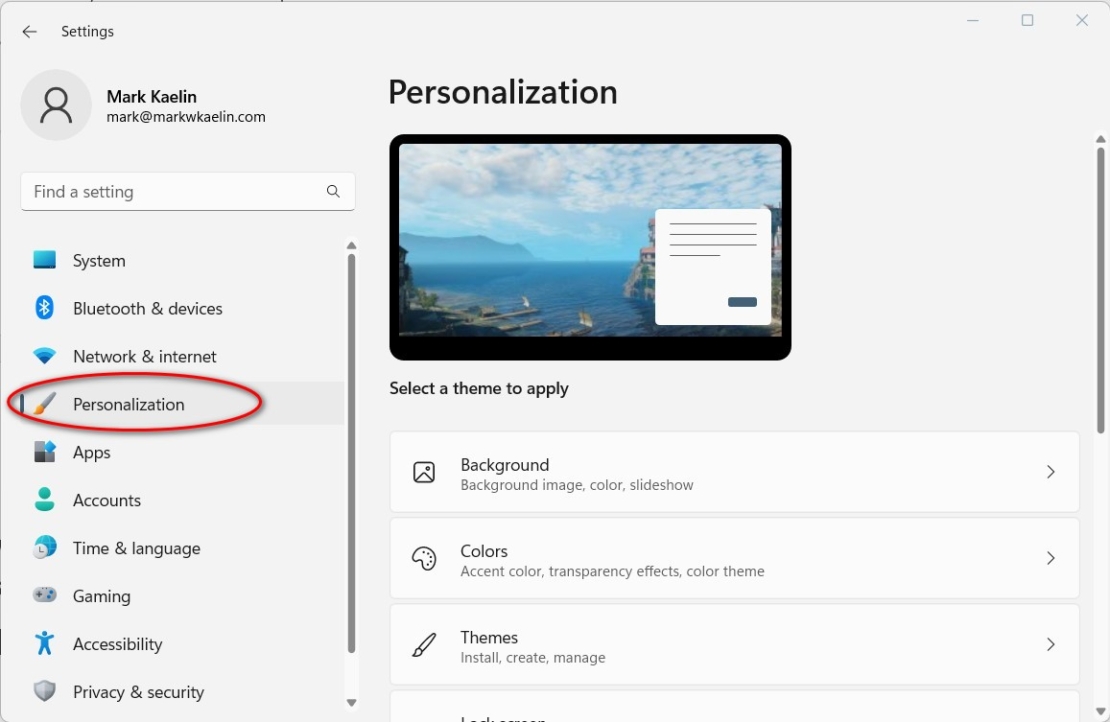Select the Colors palette icon
Image resolution: width=1110 pixels, height=722 pixels.
[x=424, y=558]
